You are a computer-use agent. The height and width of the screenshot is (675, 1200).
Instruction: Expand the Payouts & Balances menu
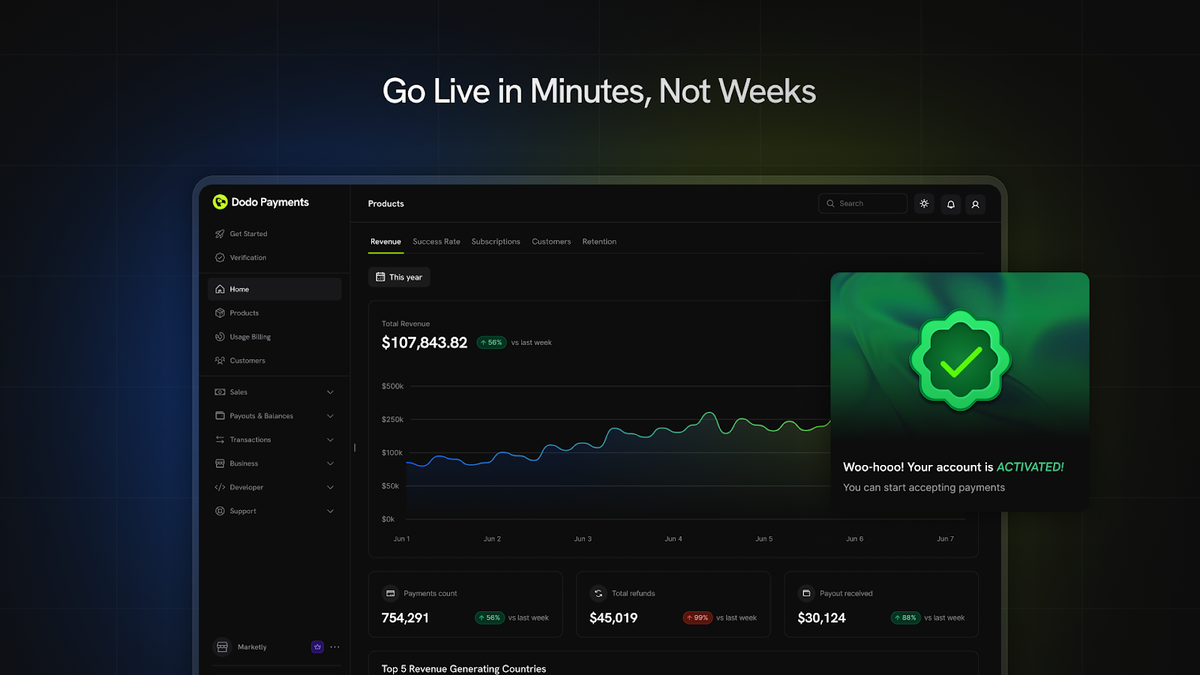[x=330, y=416]
